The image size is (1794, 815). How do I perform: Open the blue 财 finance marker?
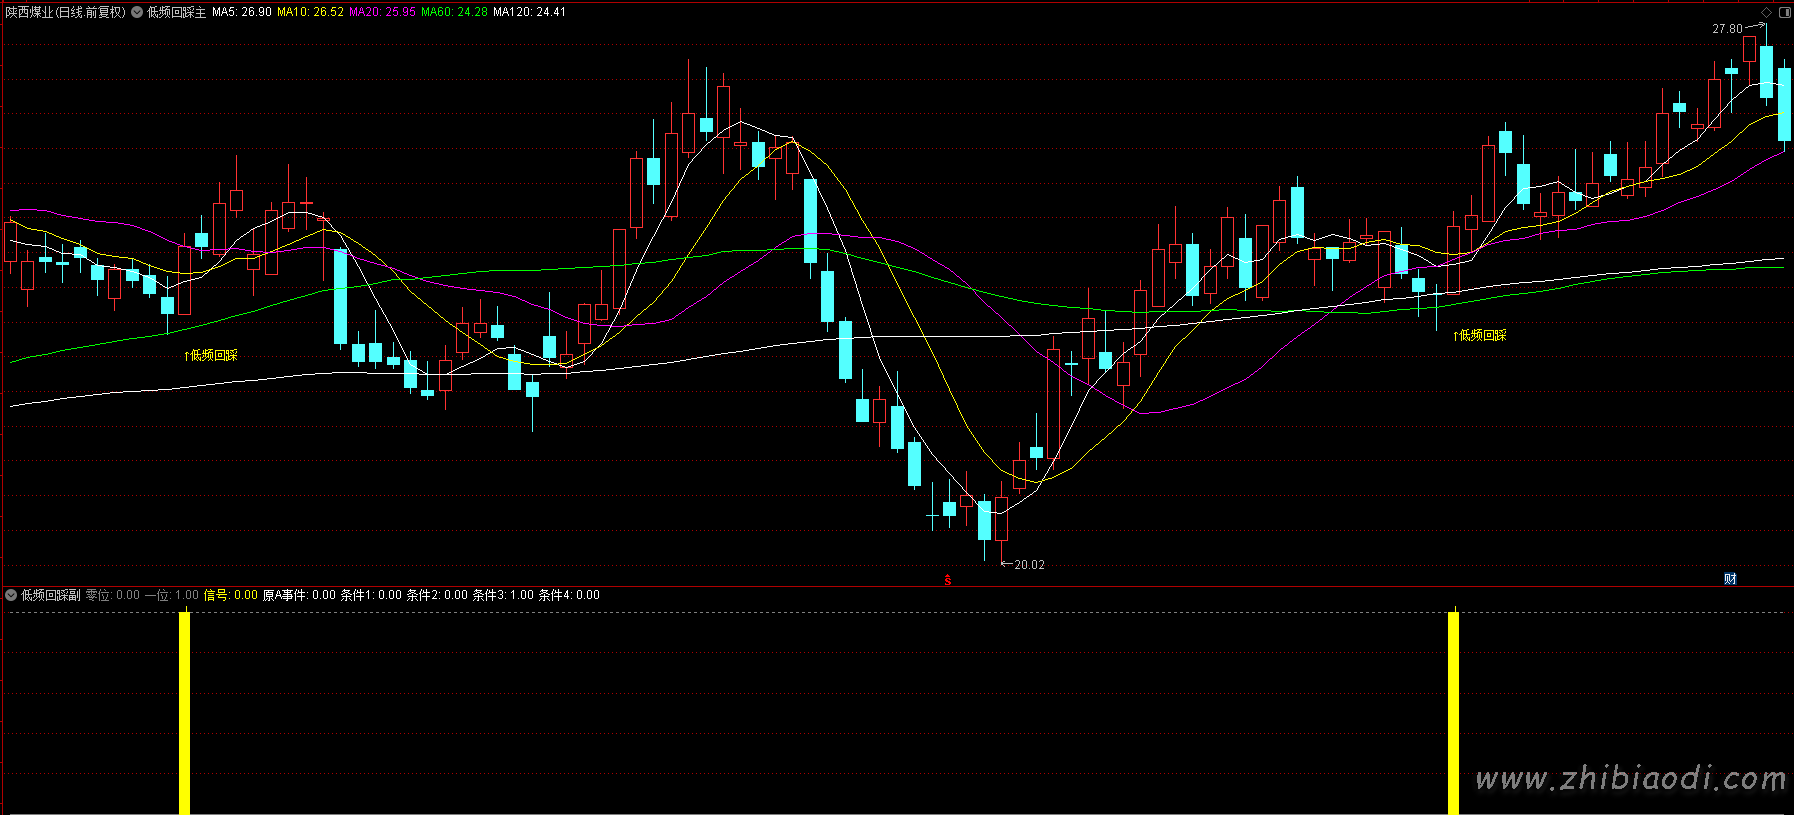point(1730,579)
